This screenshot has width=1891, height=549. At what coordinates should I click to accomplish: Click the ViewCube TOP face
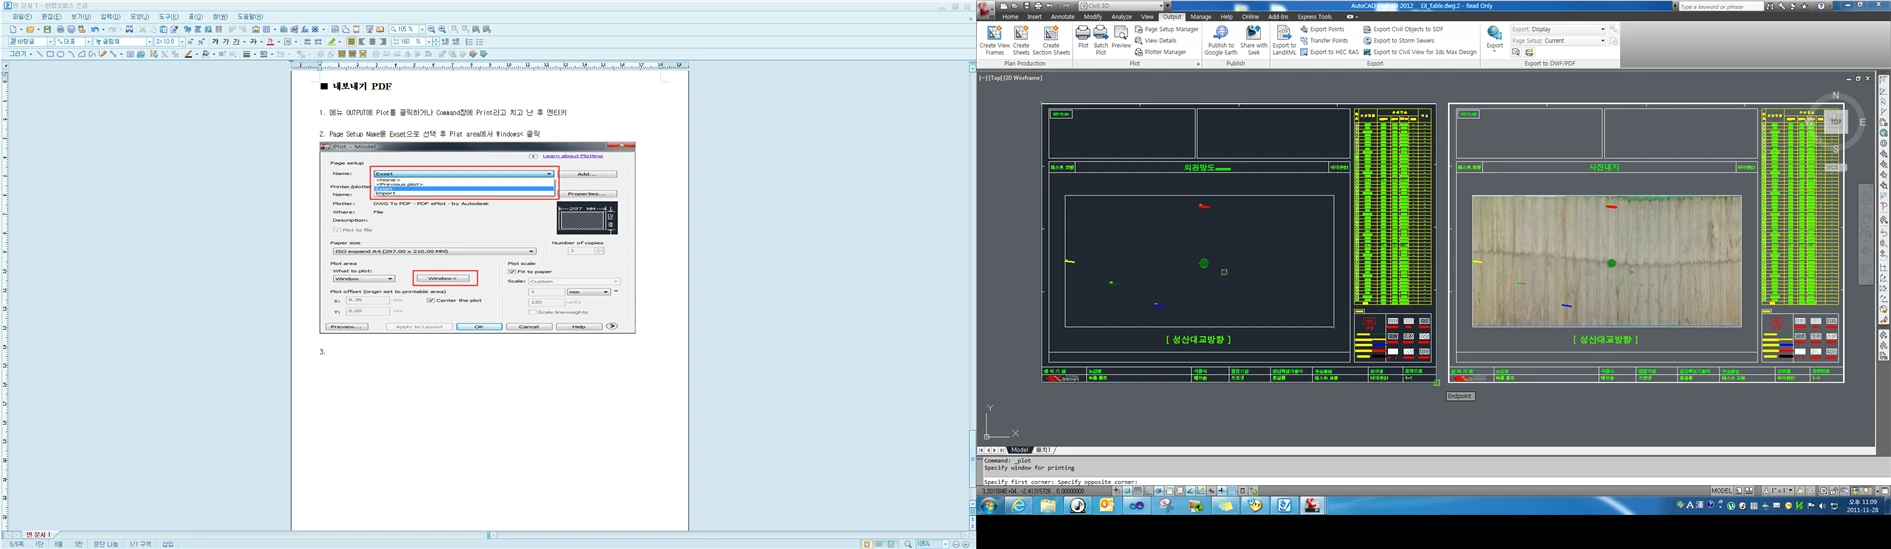(1835, 120)
